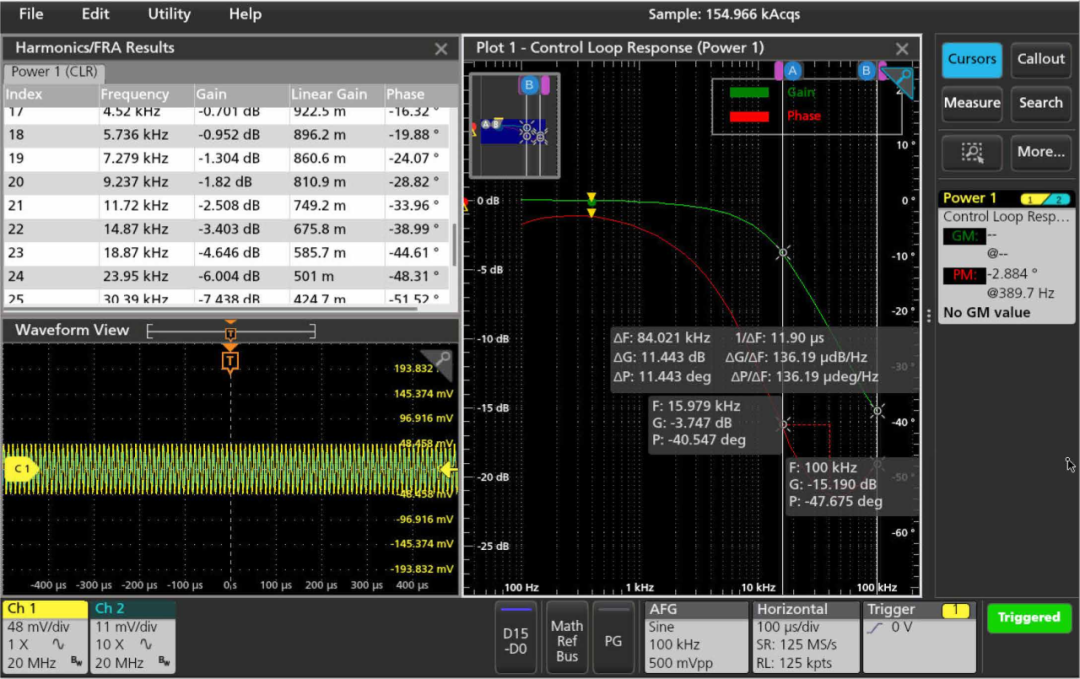Click the Measure button
Viewport: 1080px width, 679px height.
coord(972,103)
